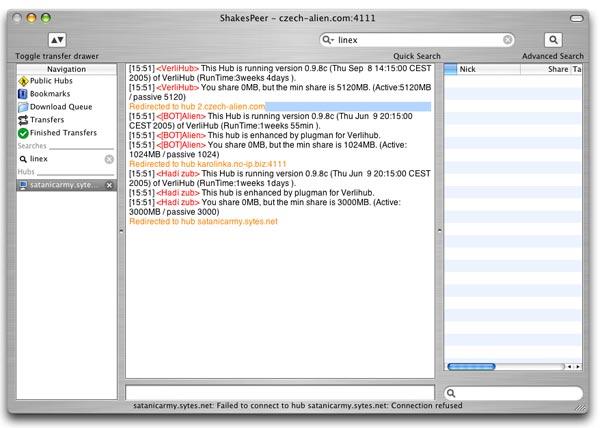
Task: Click the Bookmarks book icon
Action: coord(23,94)
